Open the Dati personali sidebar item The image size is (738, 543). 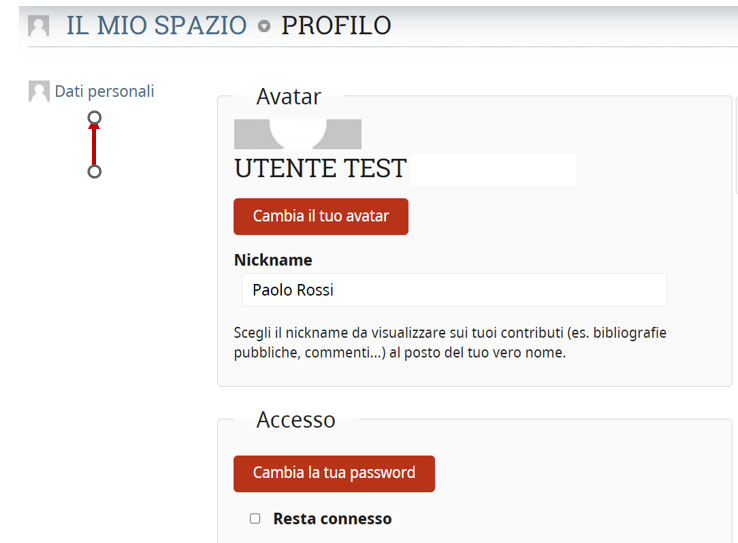coord(104,91)
